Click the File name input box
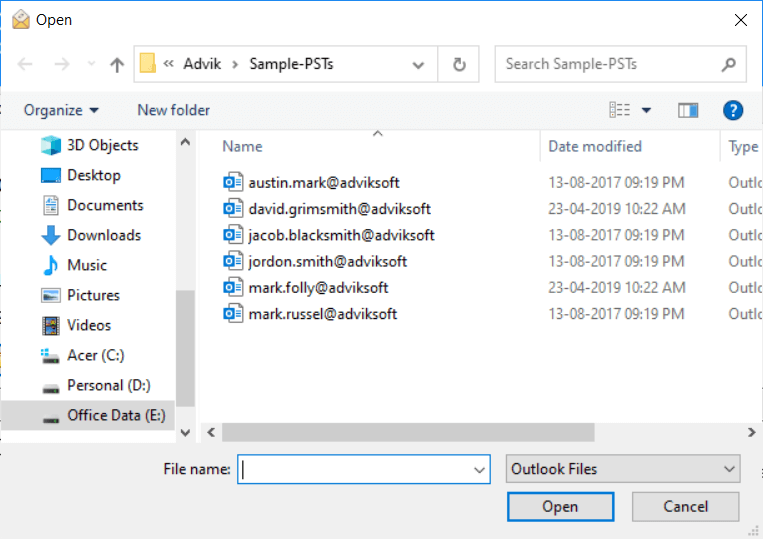 (363, 469)
